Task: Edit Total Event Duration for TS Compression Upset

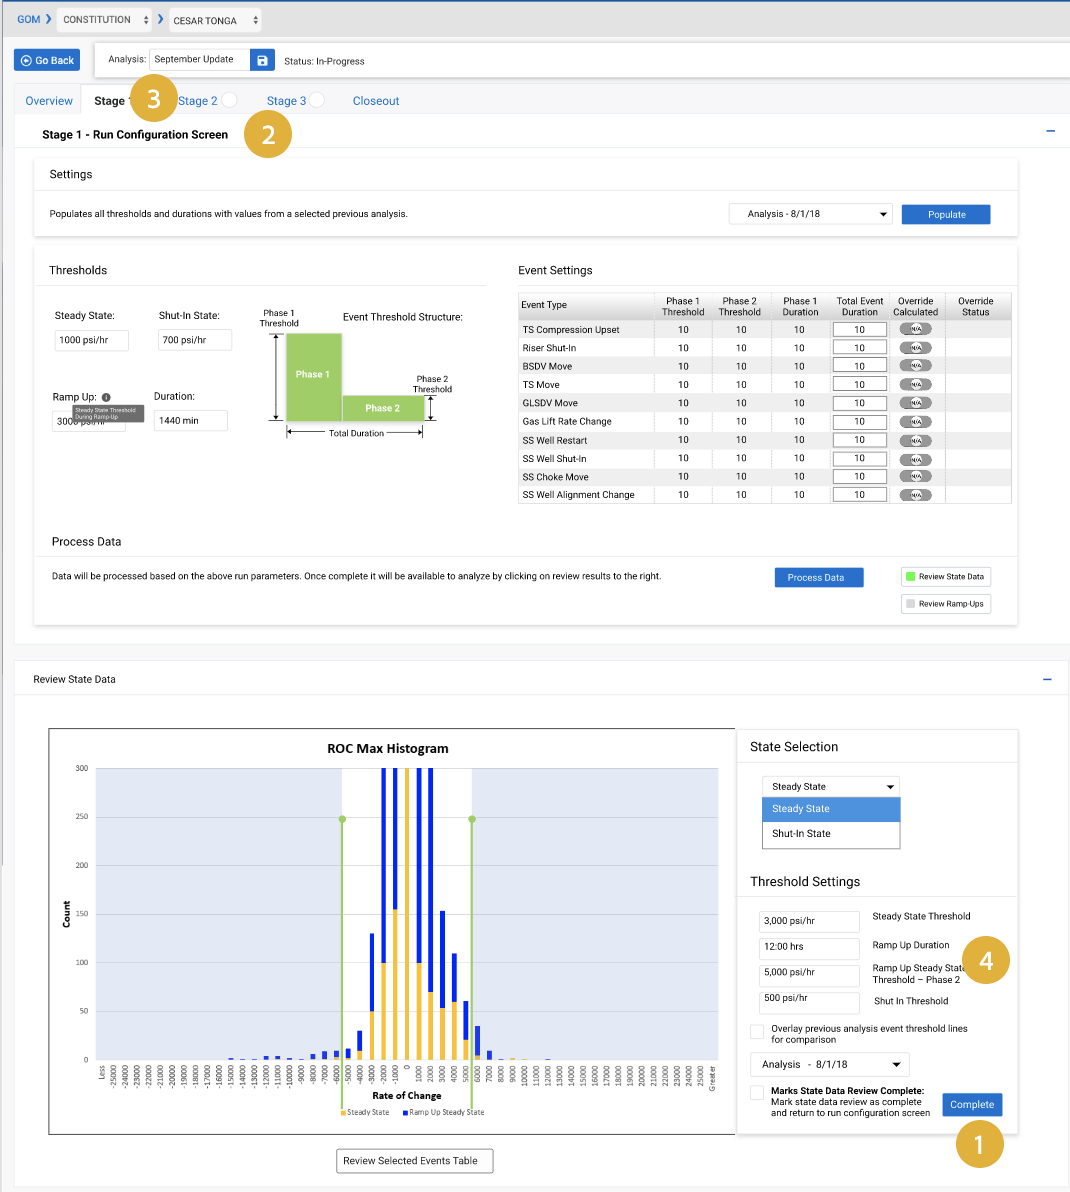Action: click(x=859, y=329)
